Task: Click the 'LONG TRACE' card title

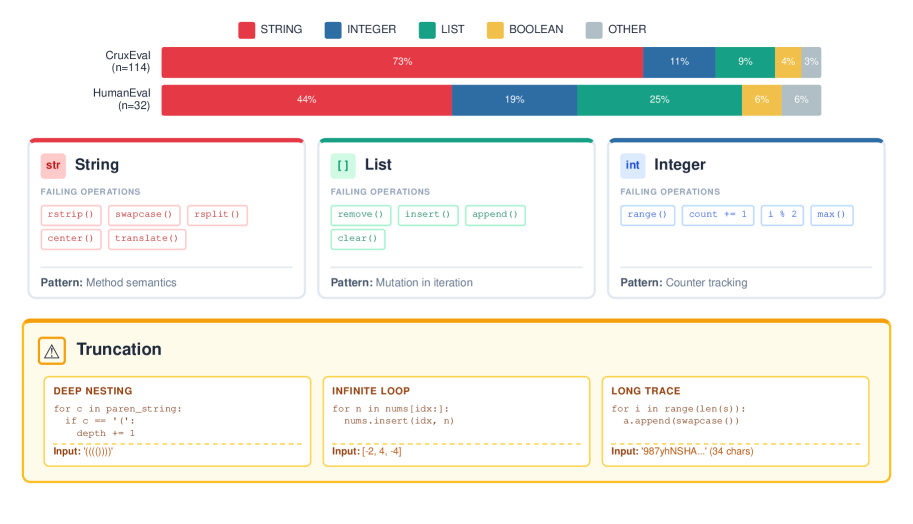Action: pyautogui.click(x=646, y=391)
